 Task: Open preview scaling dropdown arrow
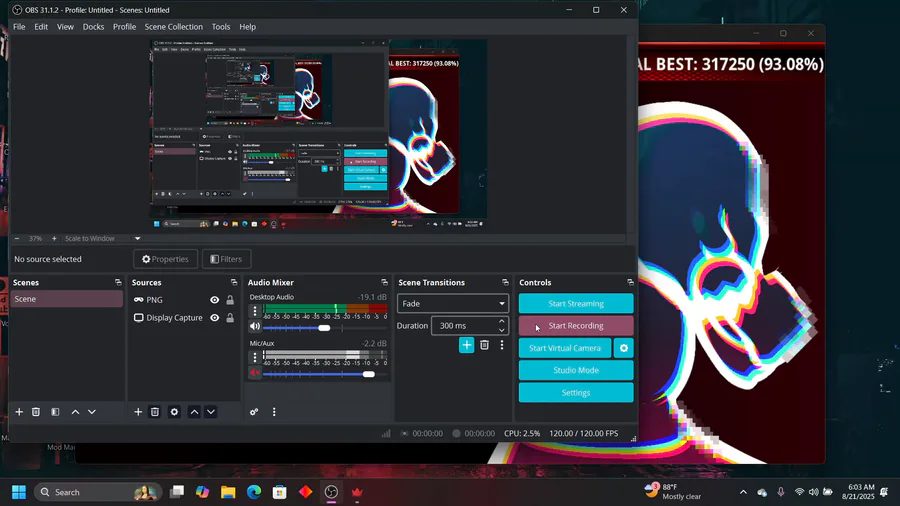(137, 239)
